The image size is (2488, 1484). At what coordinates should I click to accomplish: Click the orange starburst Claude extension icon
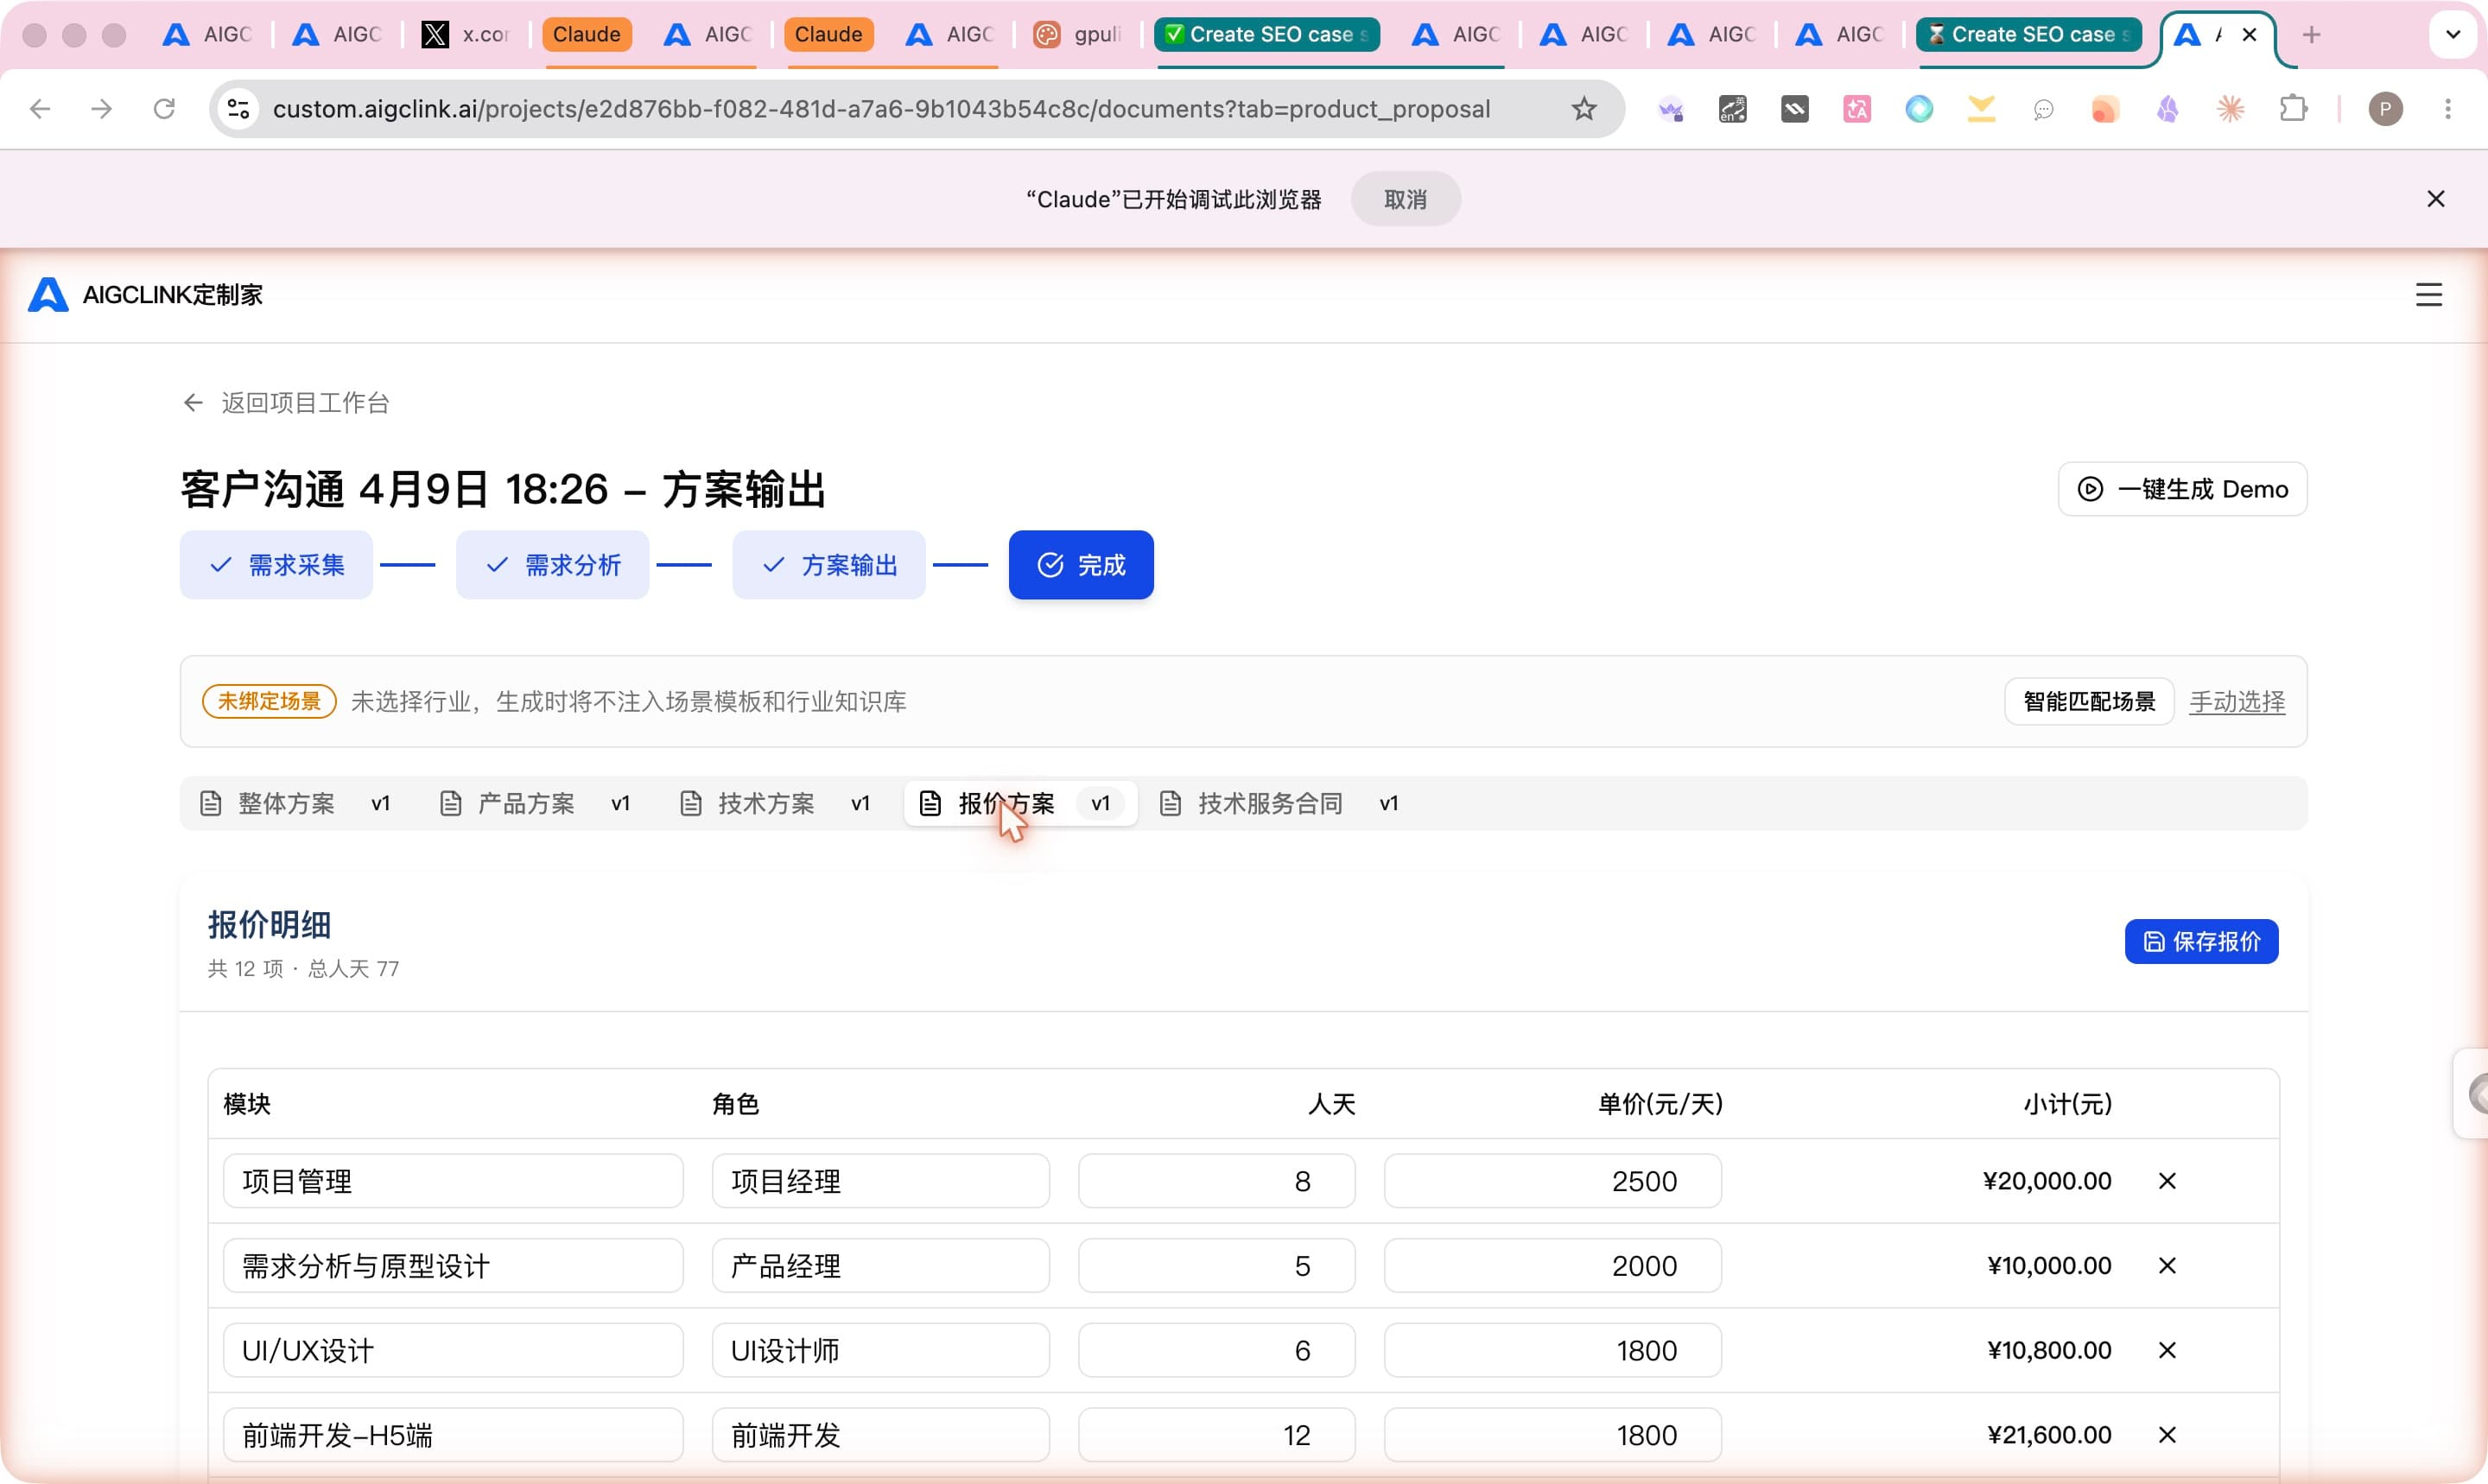coord(2230,108)
